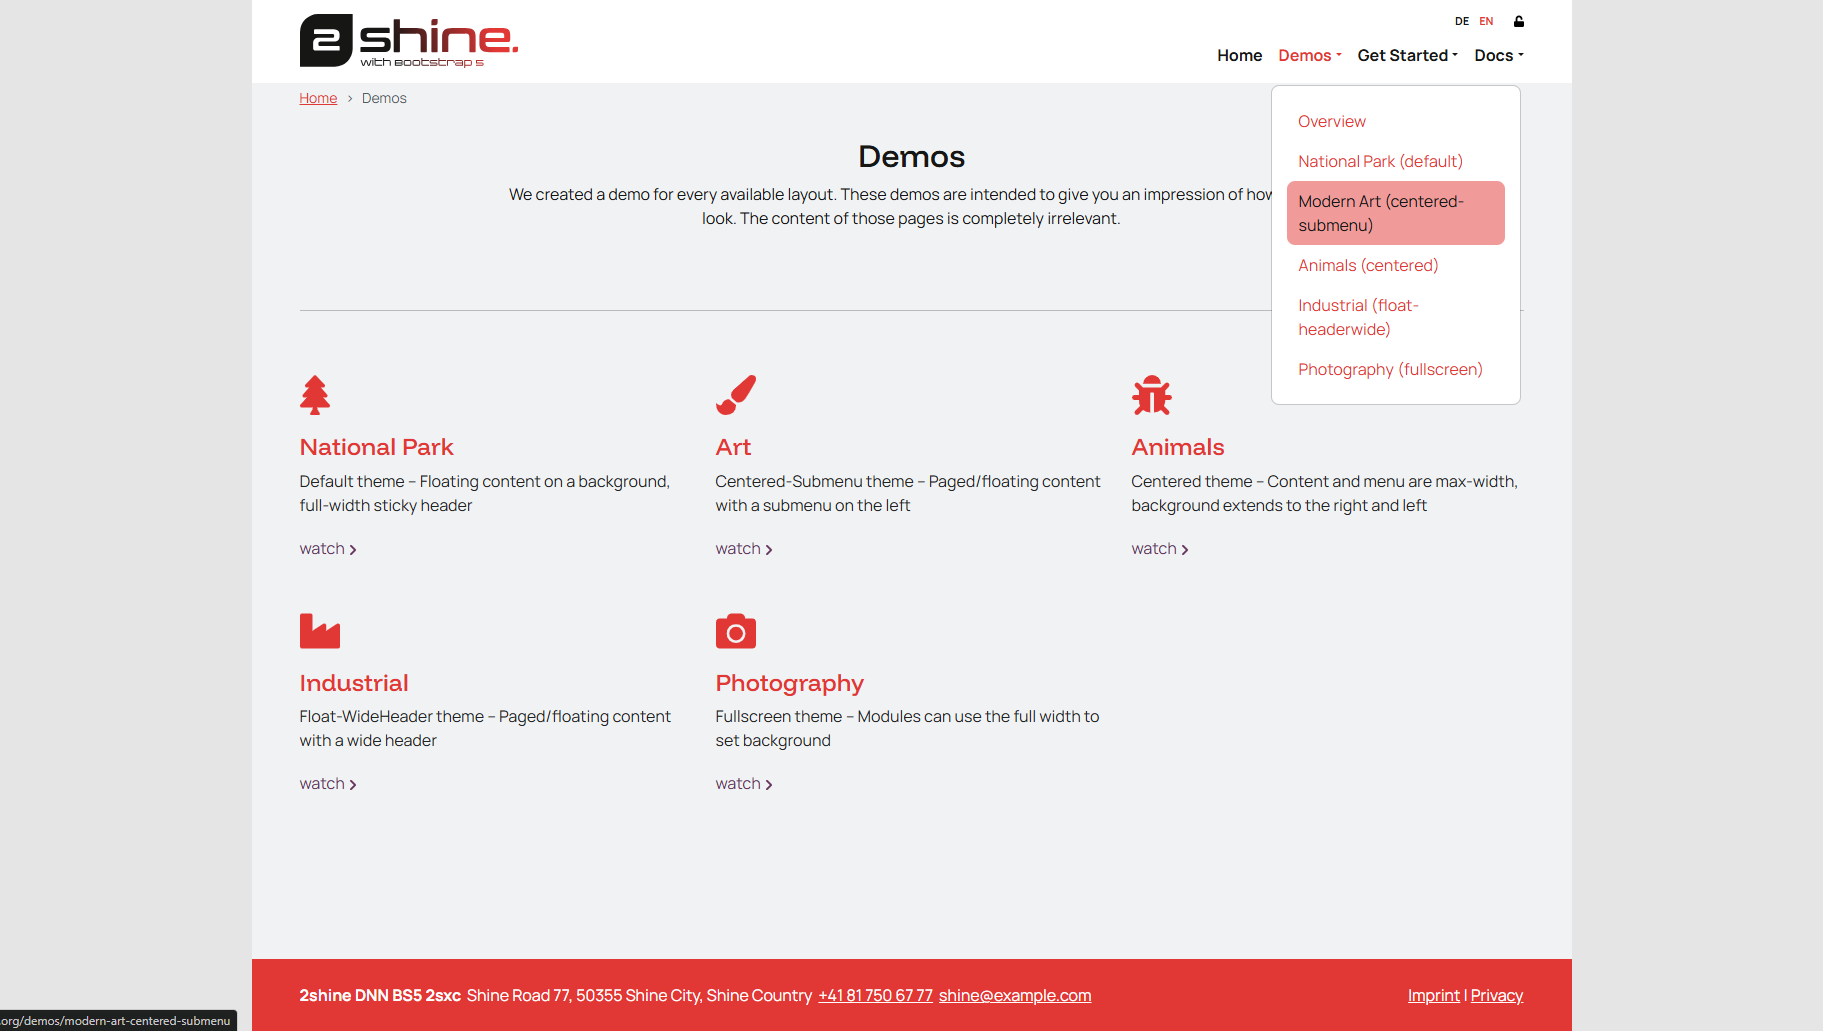Click watch link under National Park
This screenshot has height=1031, width=1823.
point(327,549)
